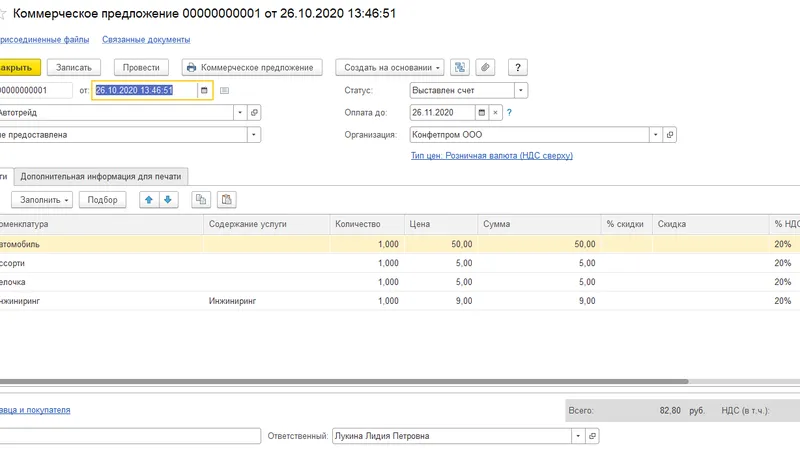Click the blue question mark near Оплата до
Image resolution: width=800 pixels, height=450 pixels.
509,112
